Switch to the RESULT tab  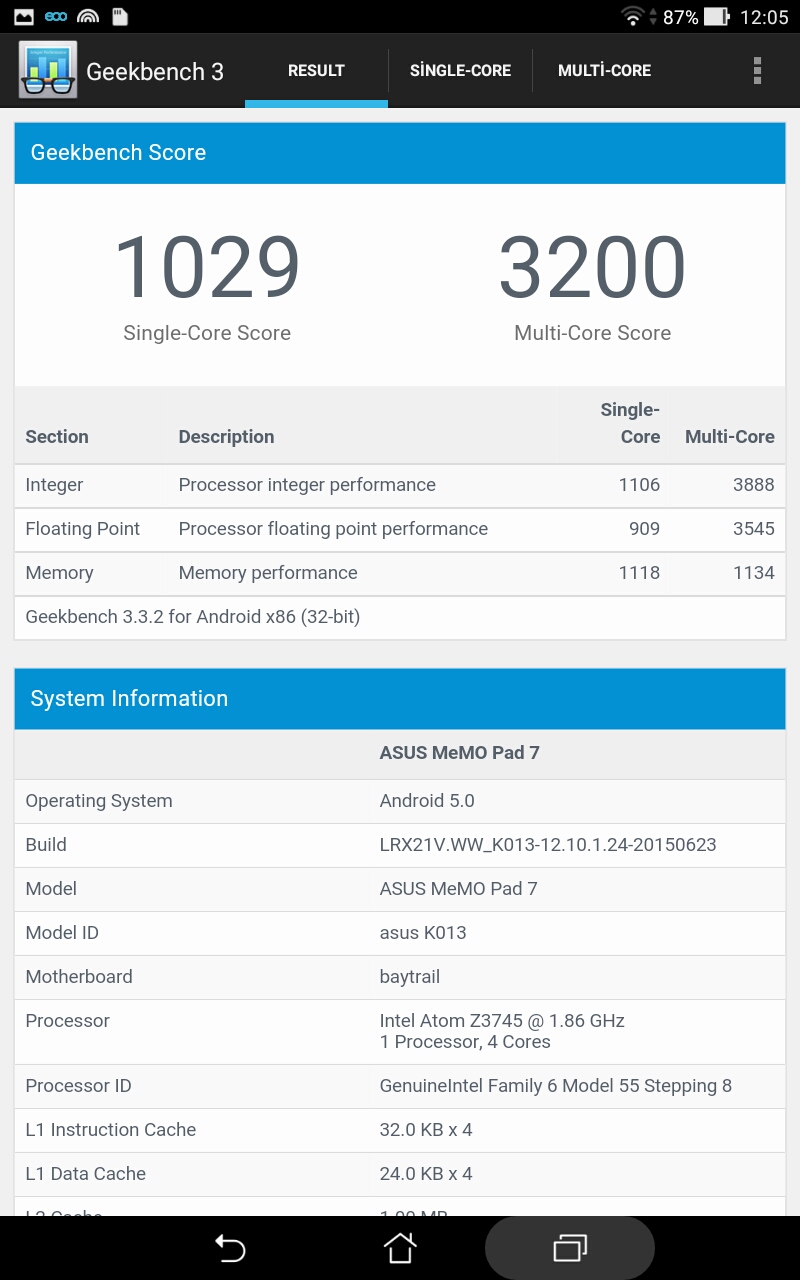pos(316,71)
